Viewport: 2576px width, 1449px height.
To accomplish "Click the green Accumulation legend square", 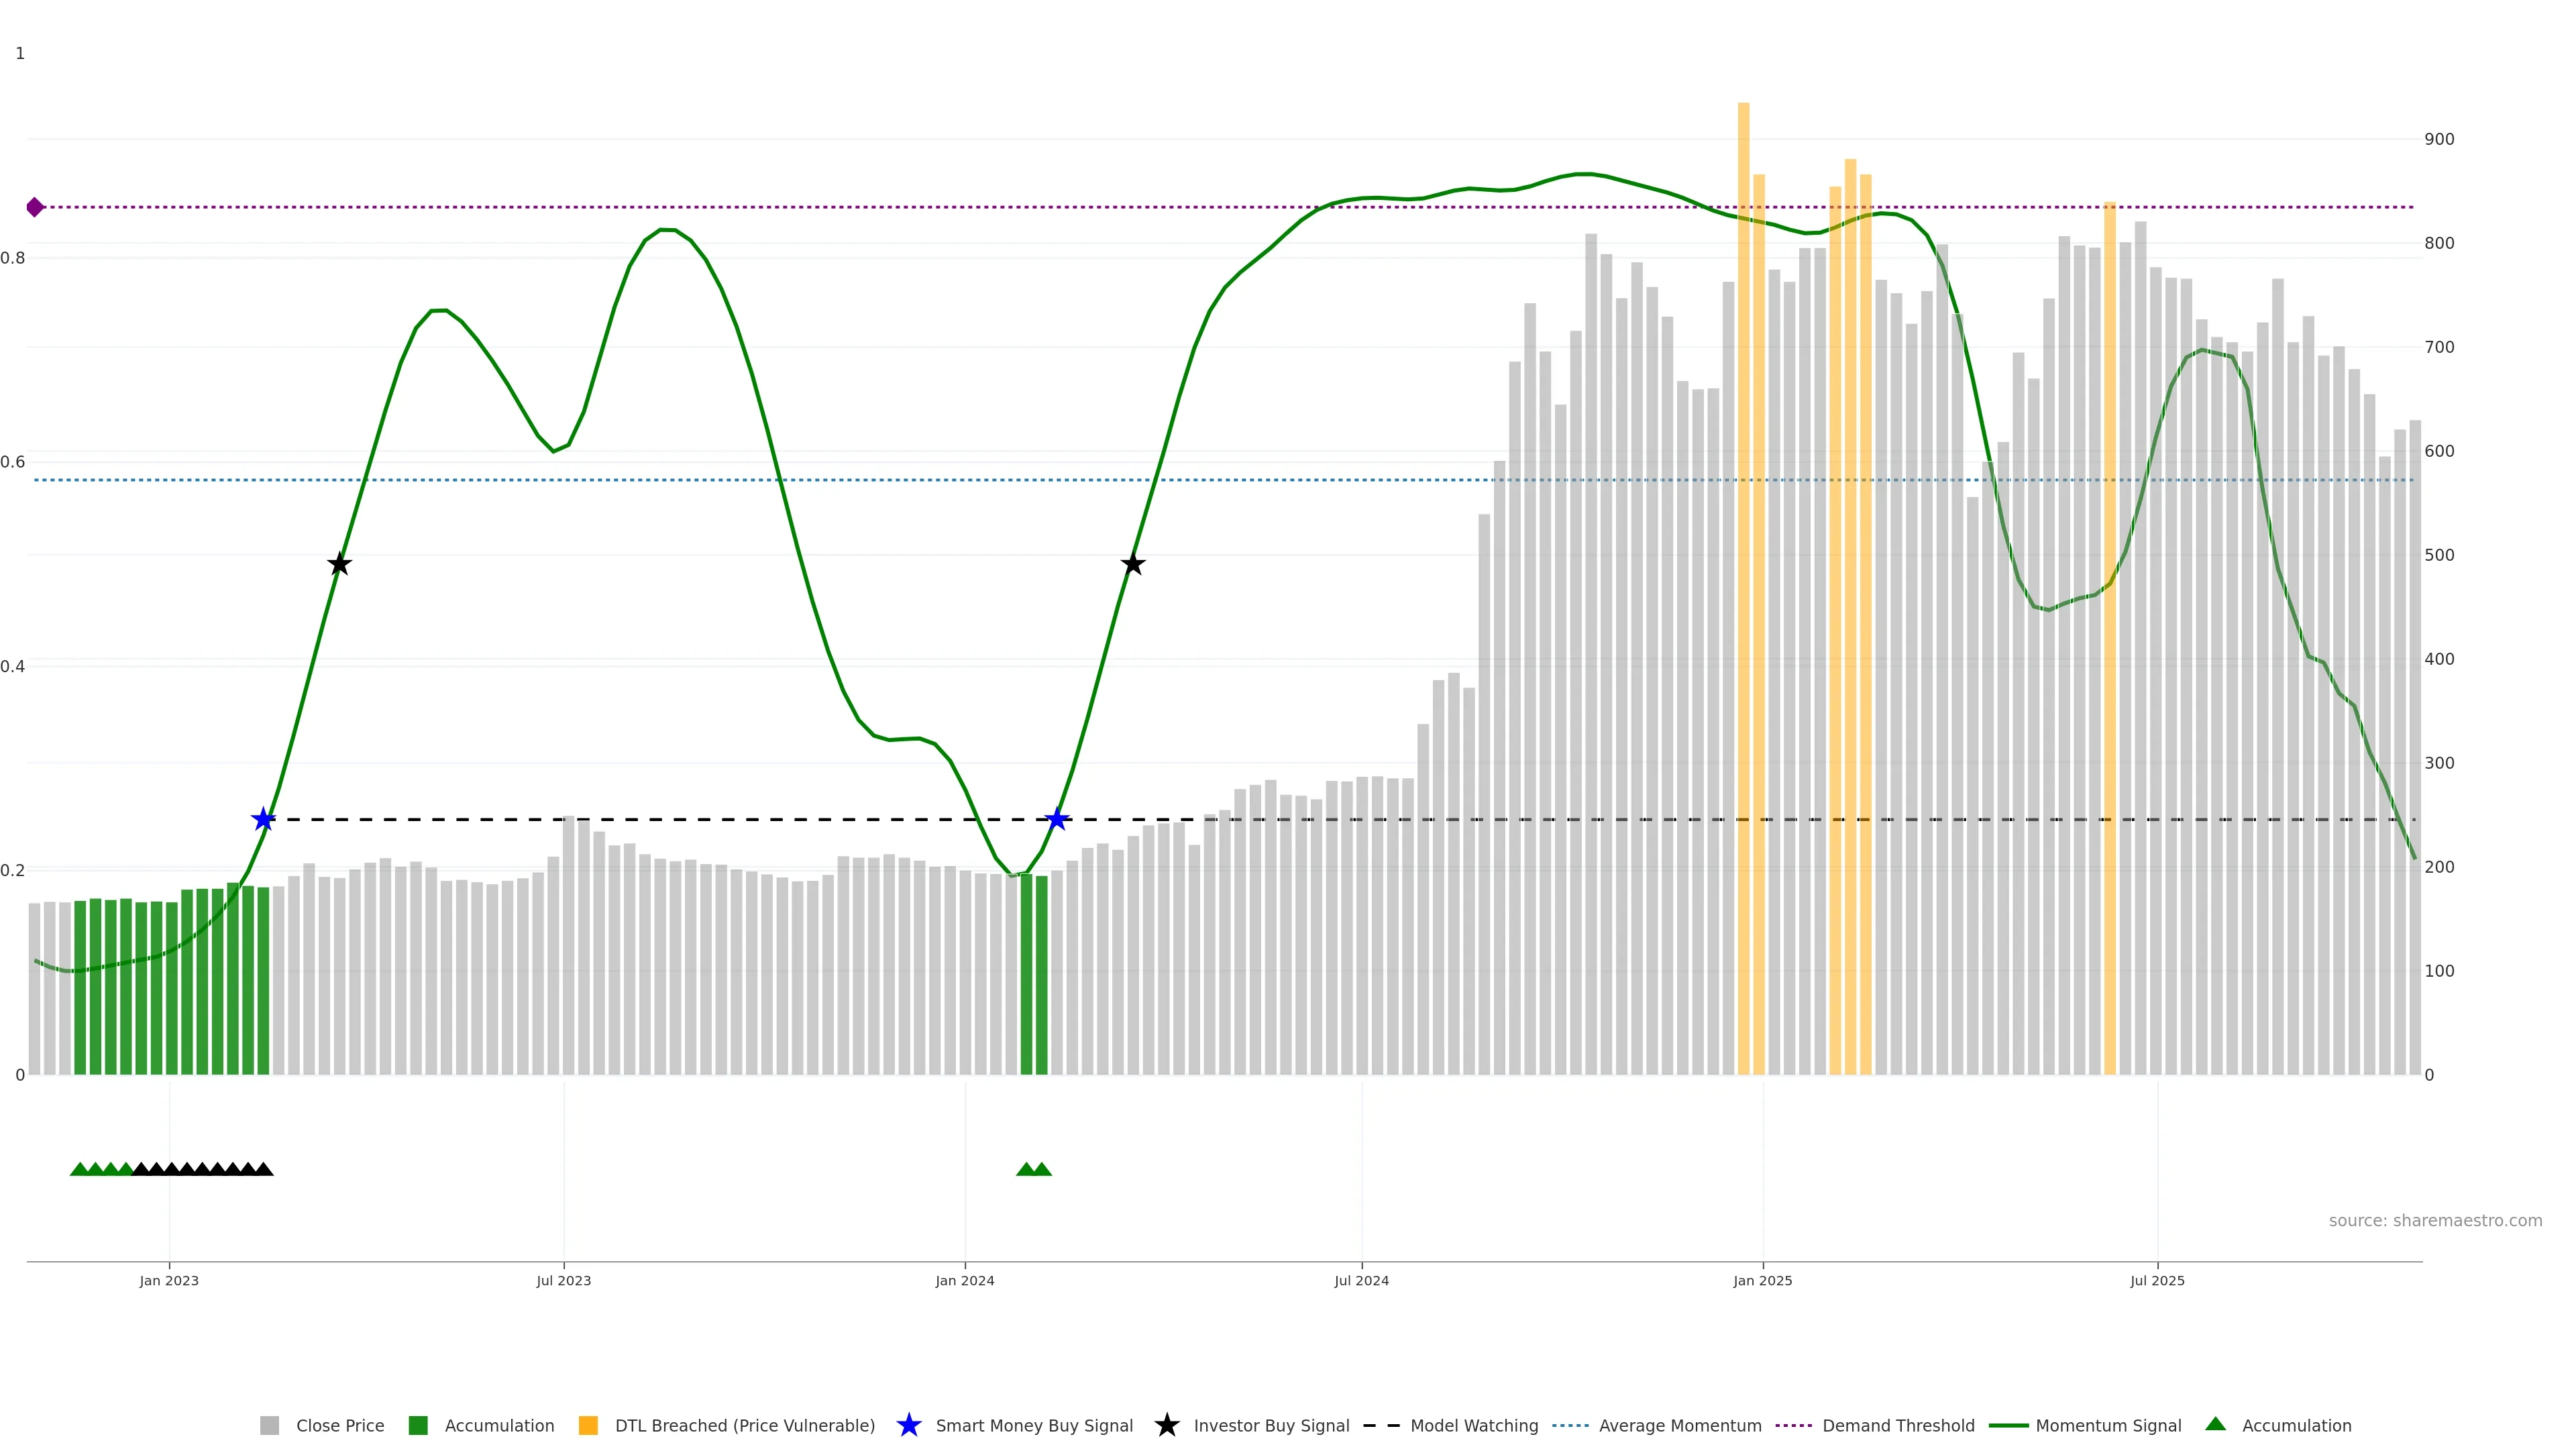I will click(418, 1426).
